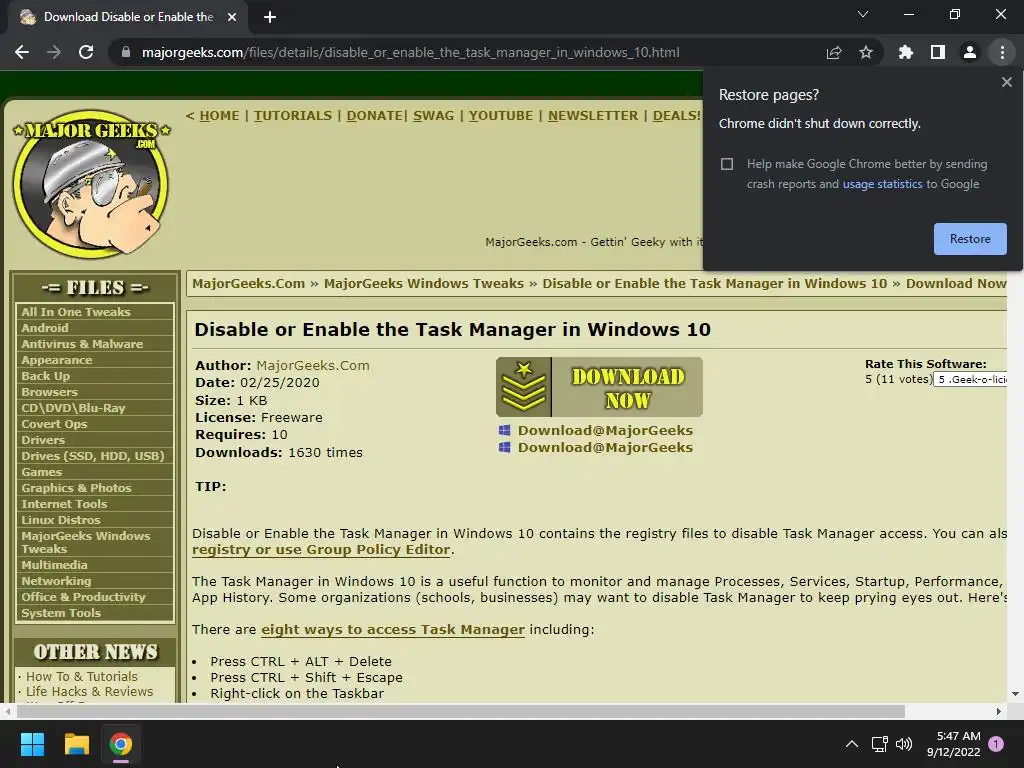Click MajorGeeks.Com in the breadcrumb
The width and height of the screenshot is (1024, 768).
pos(248,283)
